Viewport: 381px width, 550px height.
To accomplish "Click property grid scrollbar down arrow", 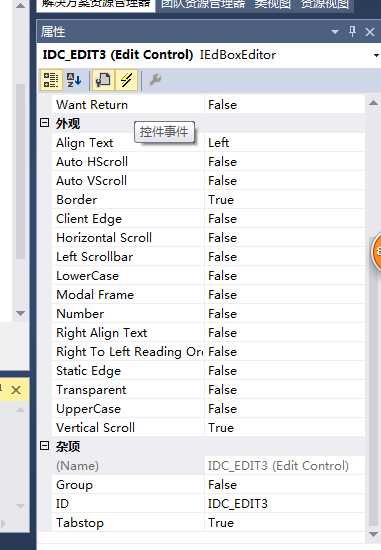I will (x=373, y=534).
